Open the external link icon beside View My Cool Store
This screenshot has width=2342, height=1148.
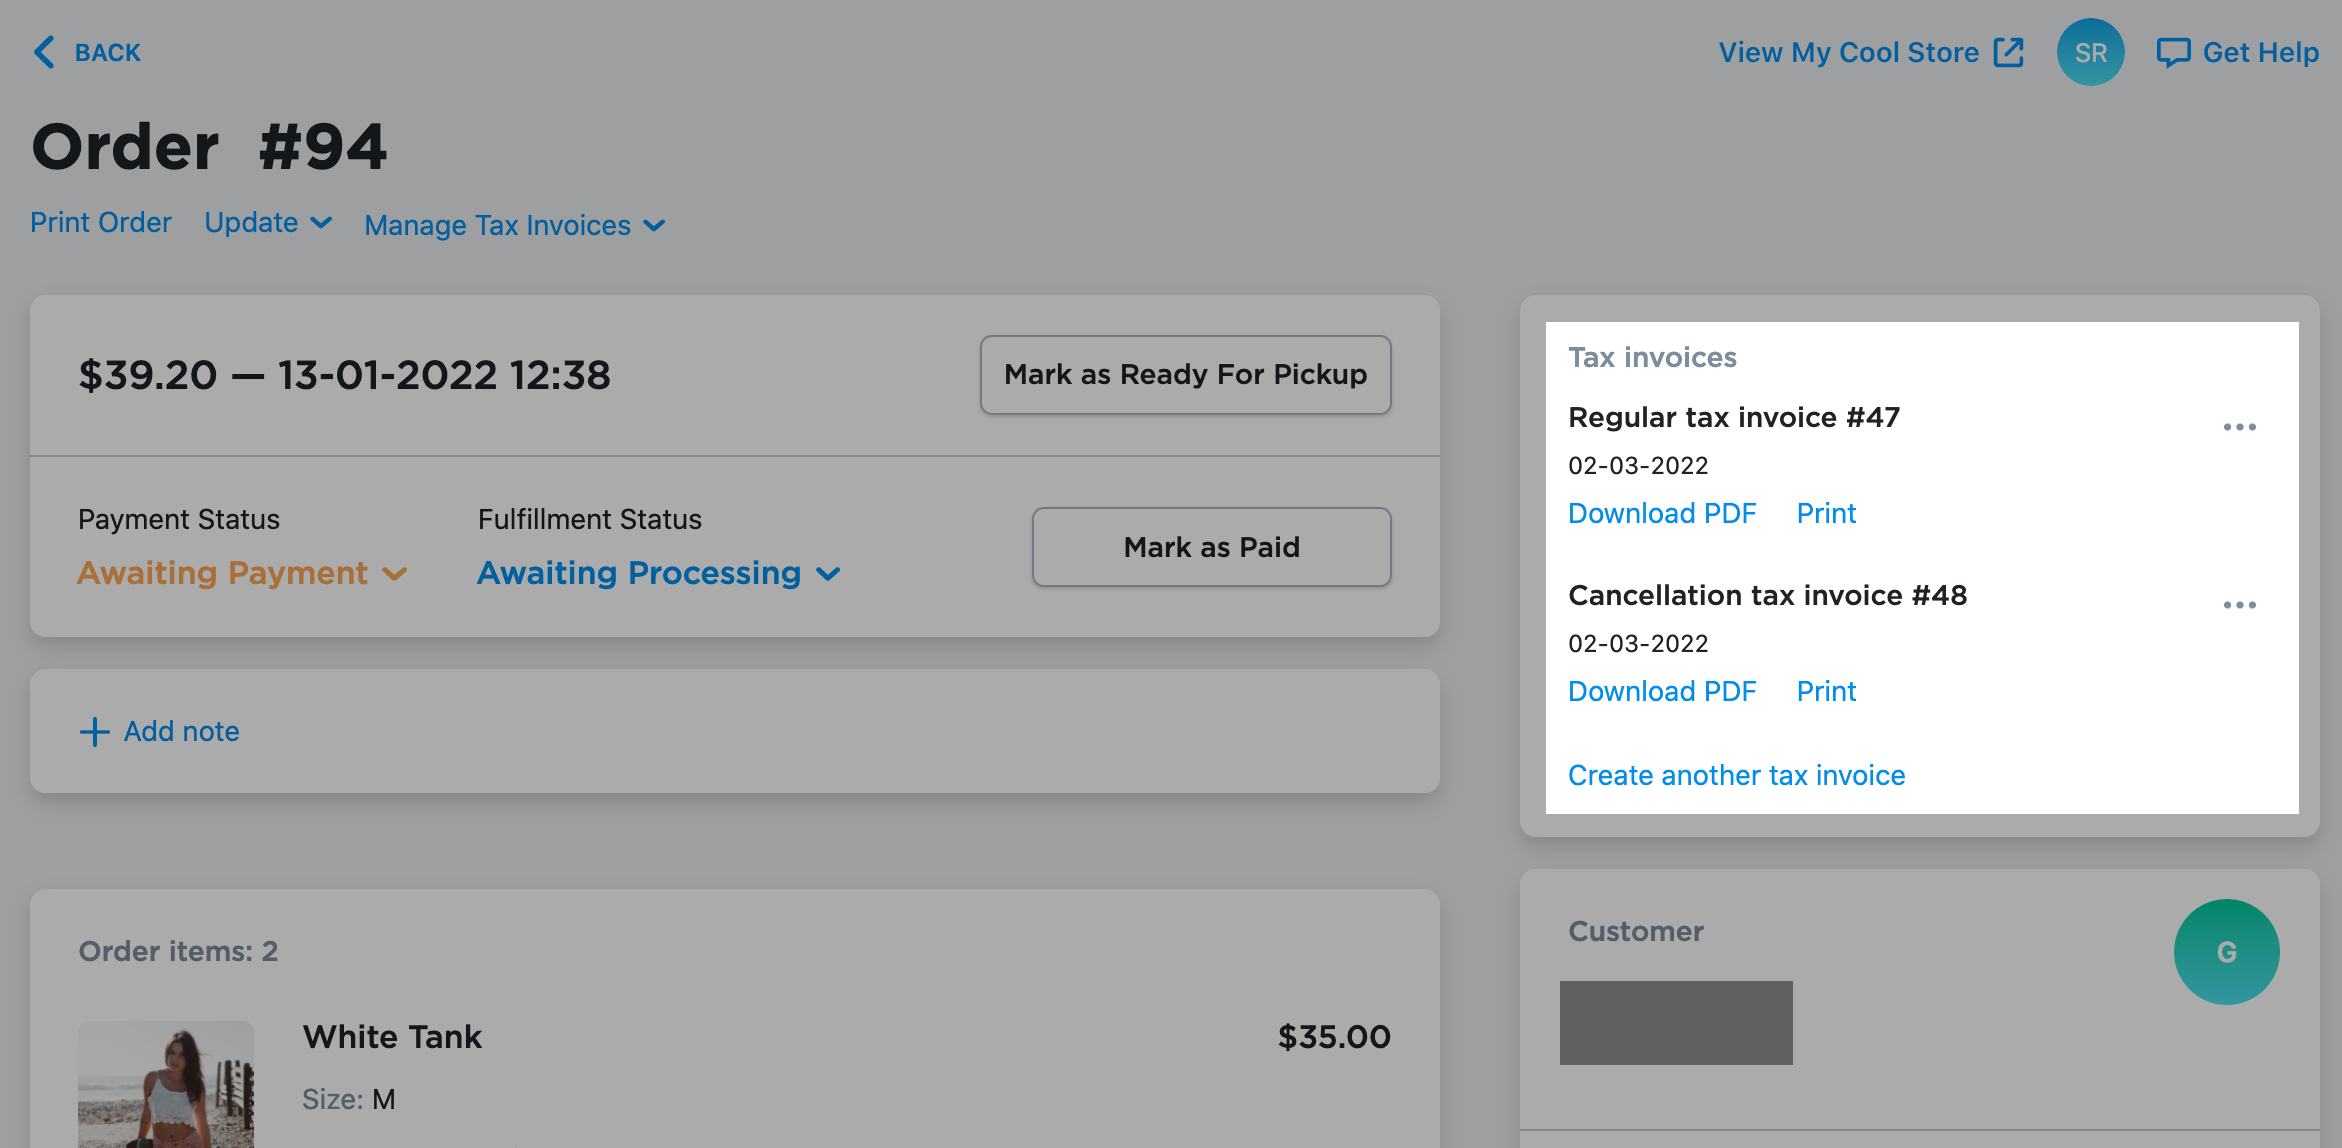(2010, 51)
